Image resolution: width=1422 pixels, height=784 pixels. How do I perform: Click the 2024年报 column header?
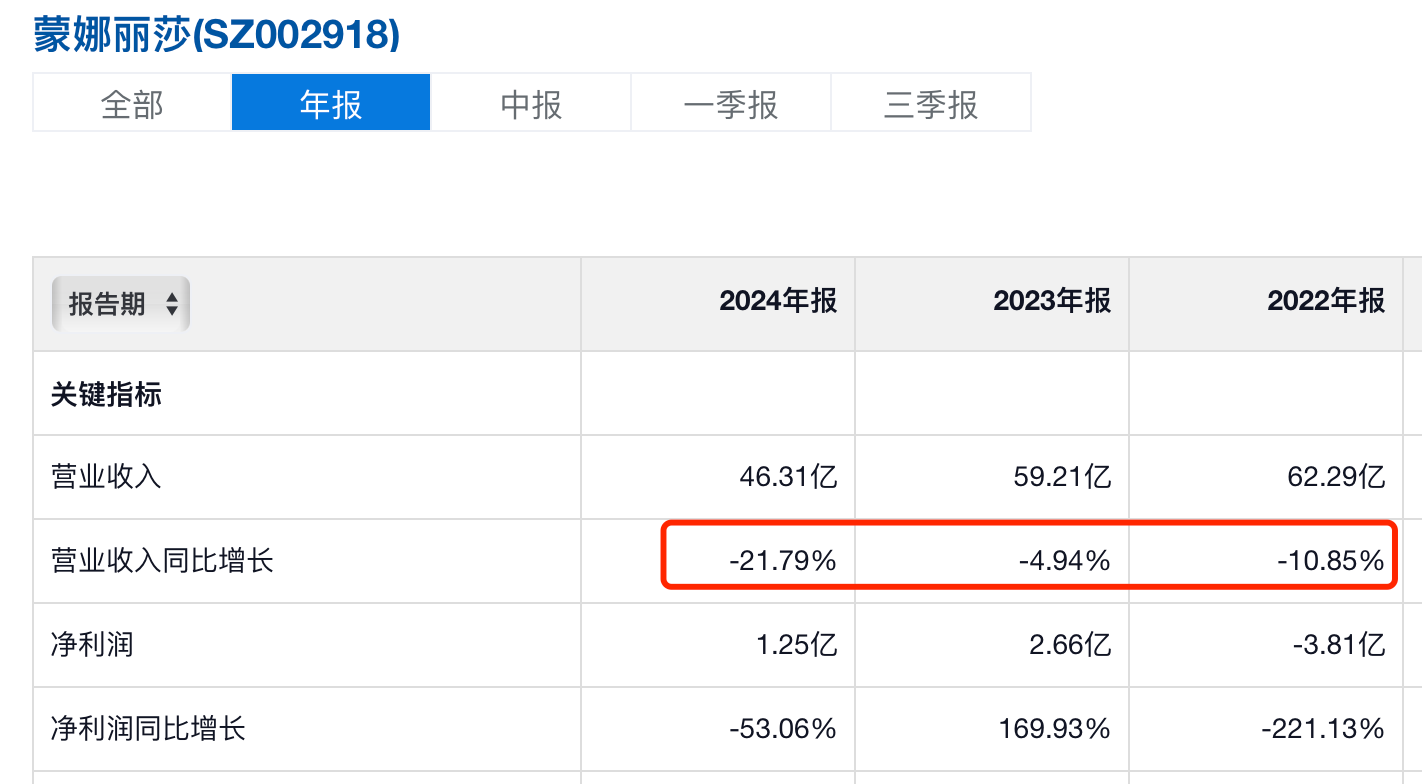778,302
